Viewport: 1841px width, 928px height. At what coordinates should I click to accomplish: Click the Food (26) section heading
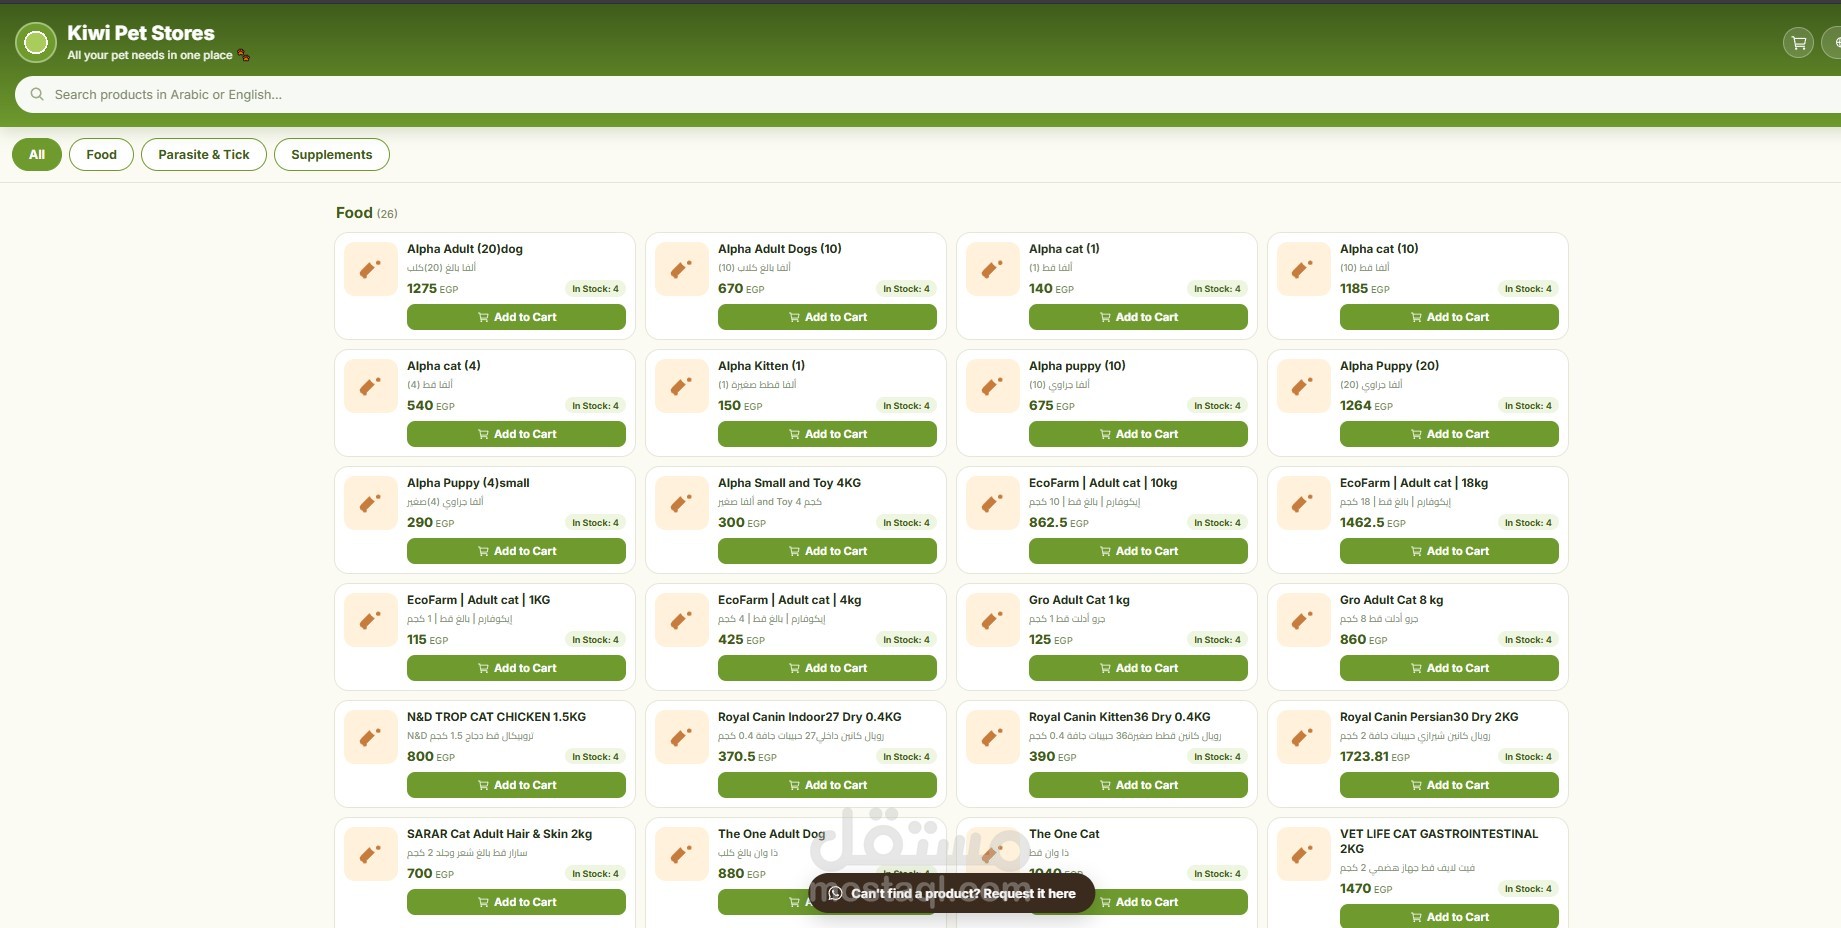point(366,212)
